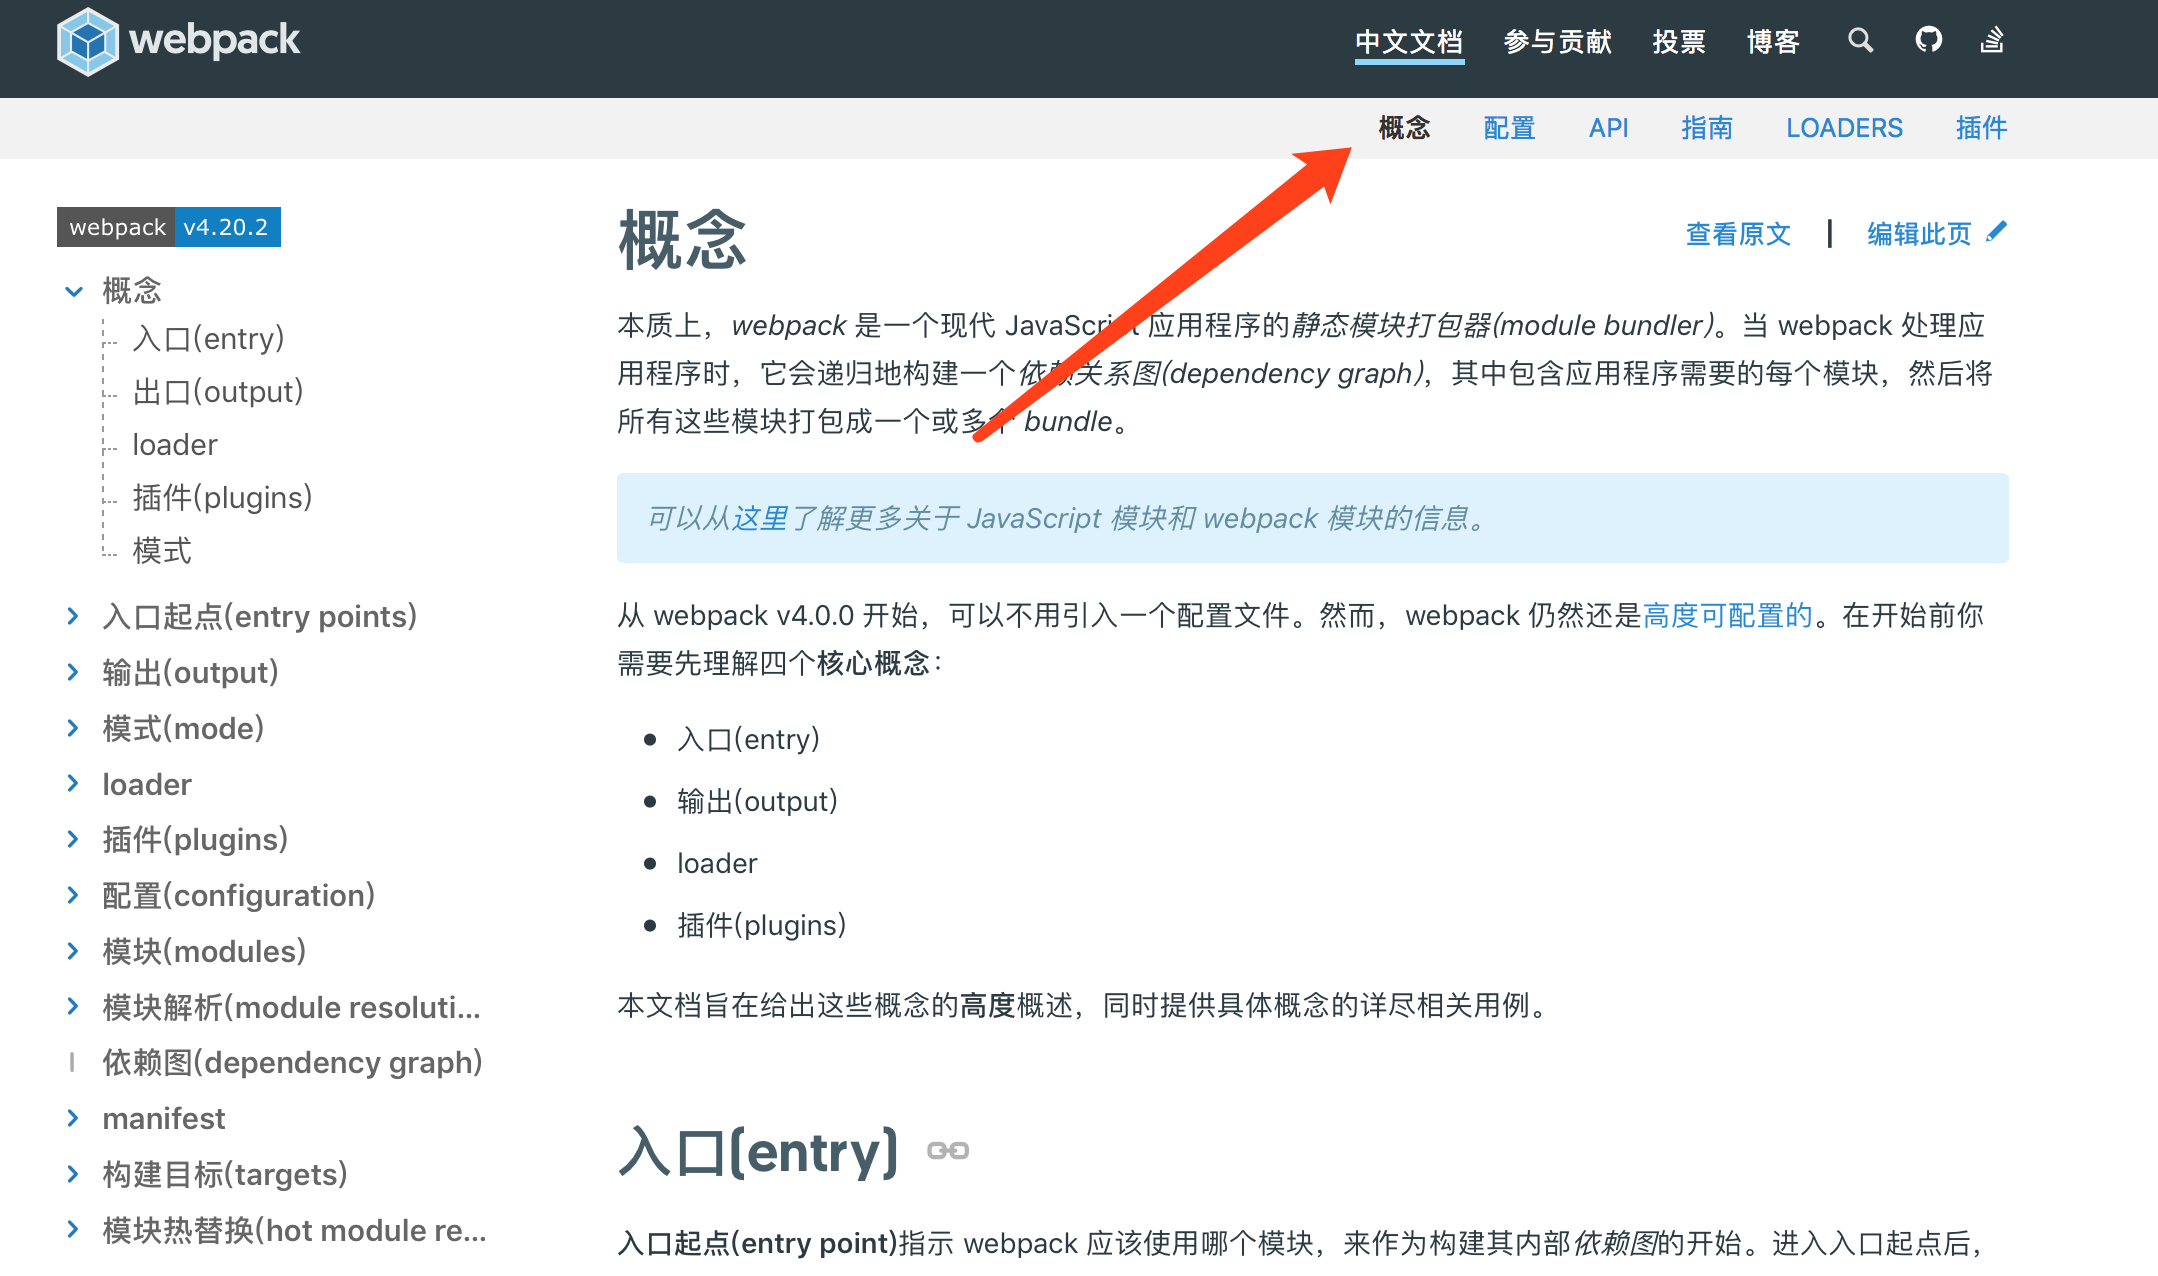
Task: Open 依赖图(dependency graph) sidebar entry
Action: click(x=292, y=1062)
